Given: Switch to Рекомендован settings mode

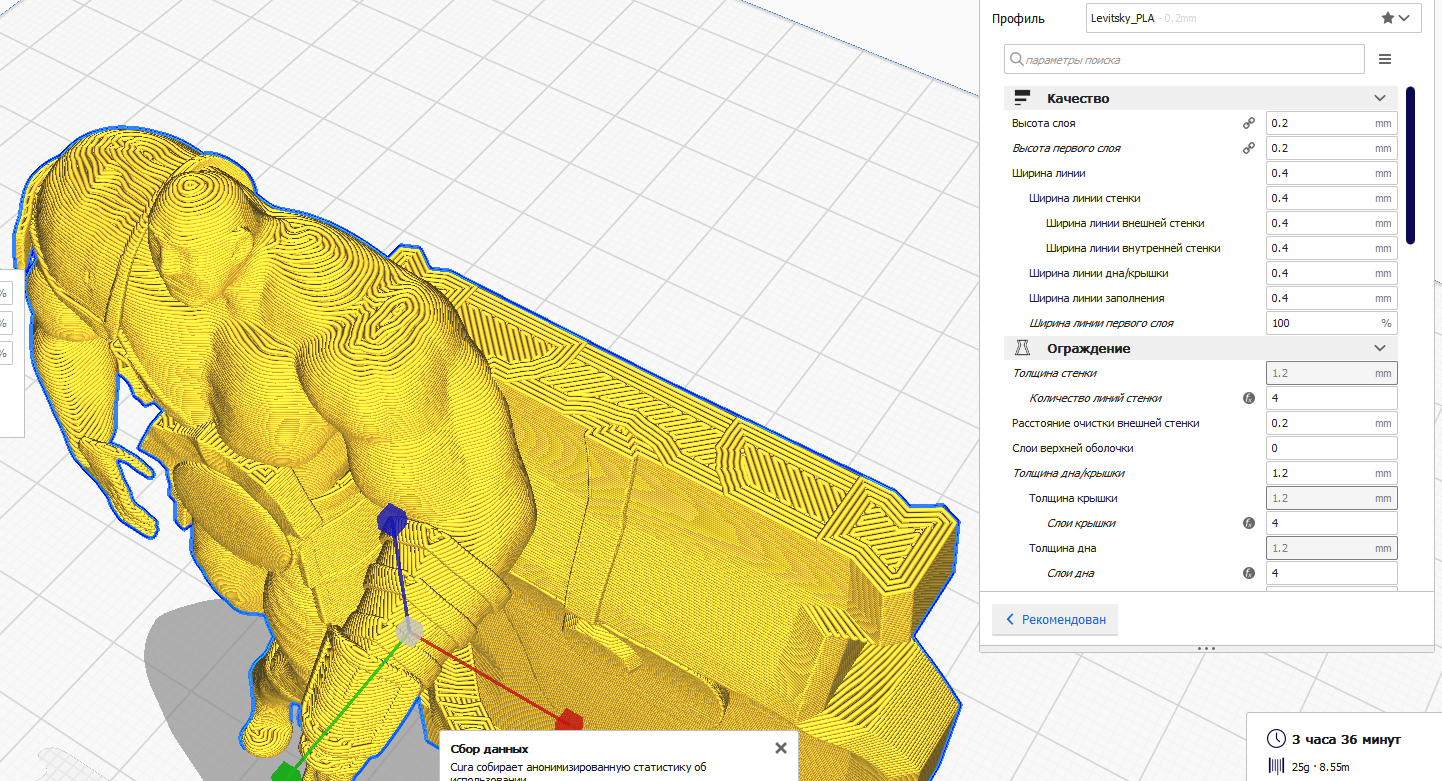Looking at the screenshot, I should [x=1055, y=620].
